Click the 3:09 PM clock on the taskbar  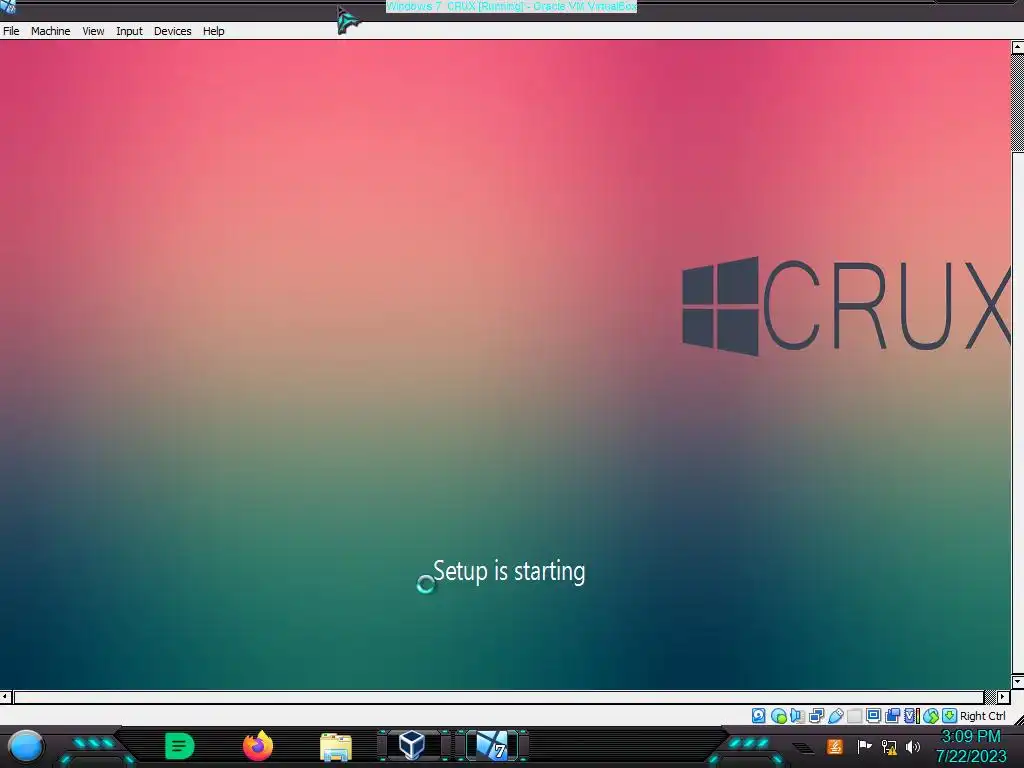(971, 737)
